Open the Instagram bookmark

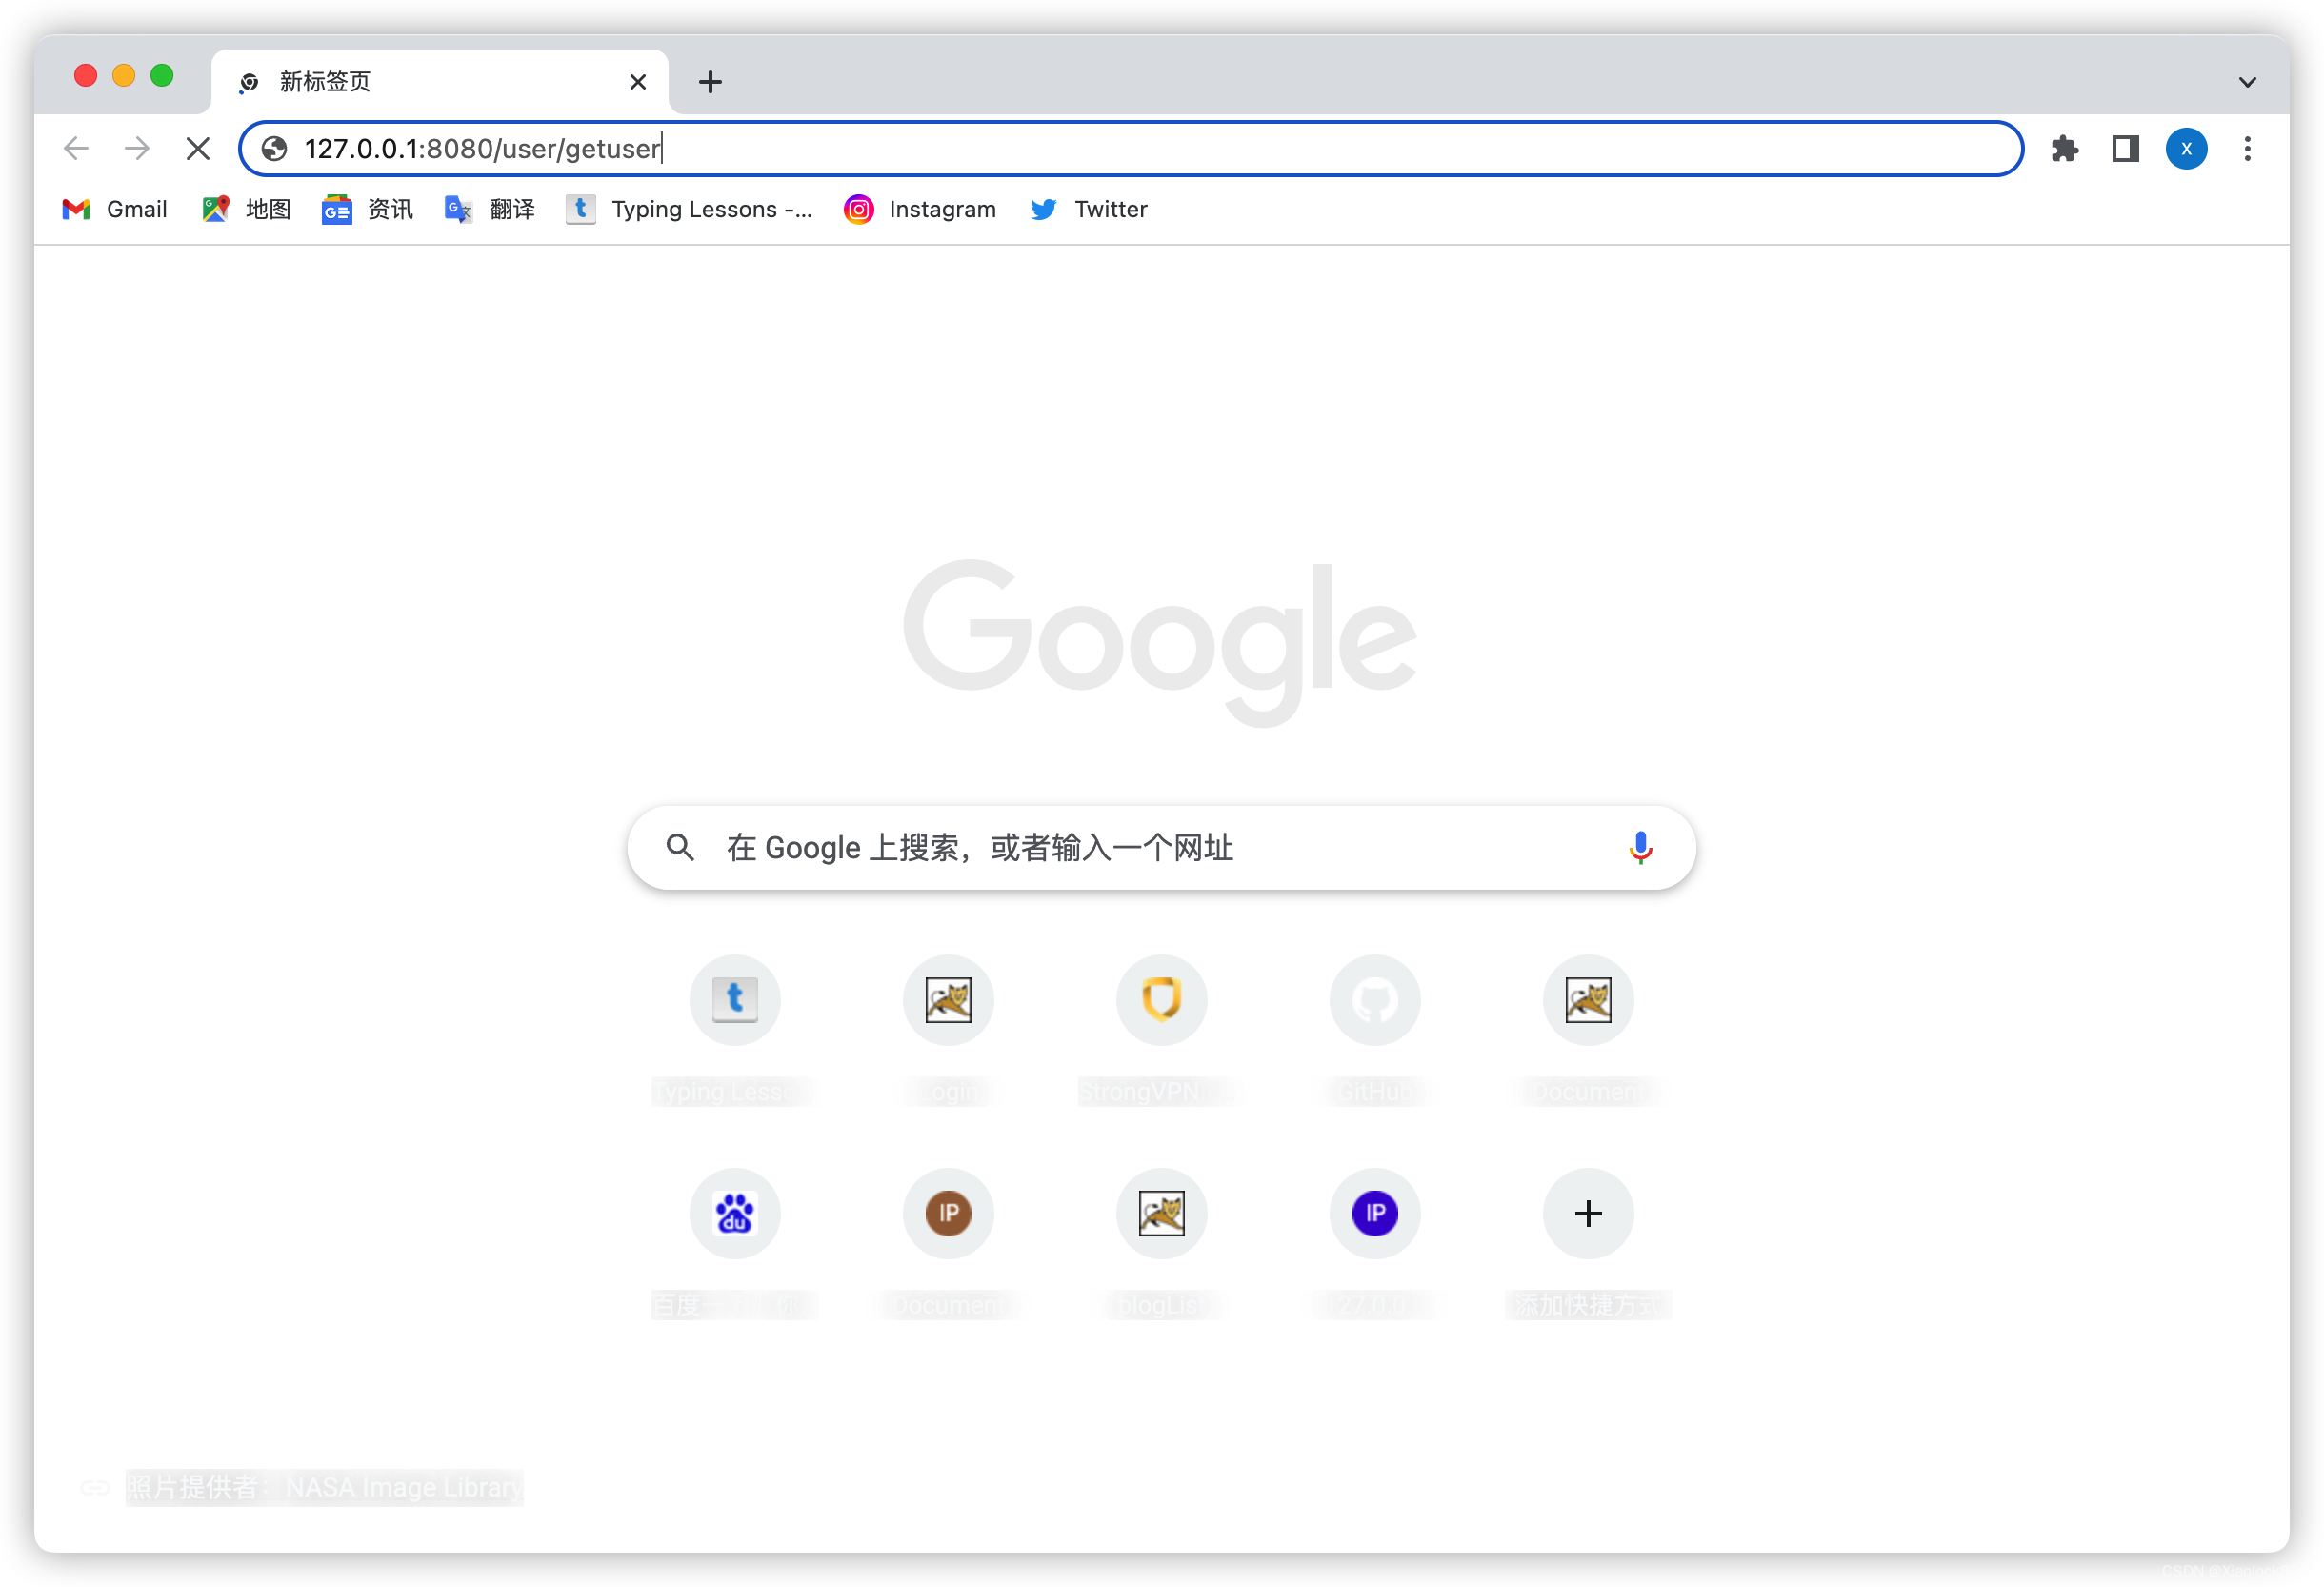click(x=920, y=209)
